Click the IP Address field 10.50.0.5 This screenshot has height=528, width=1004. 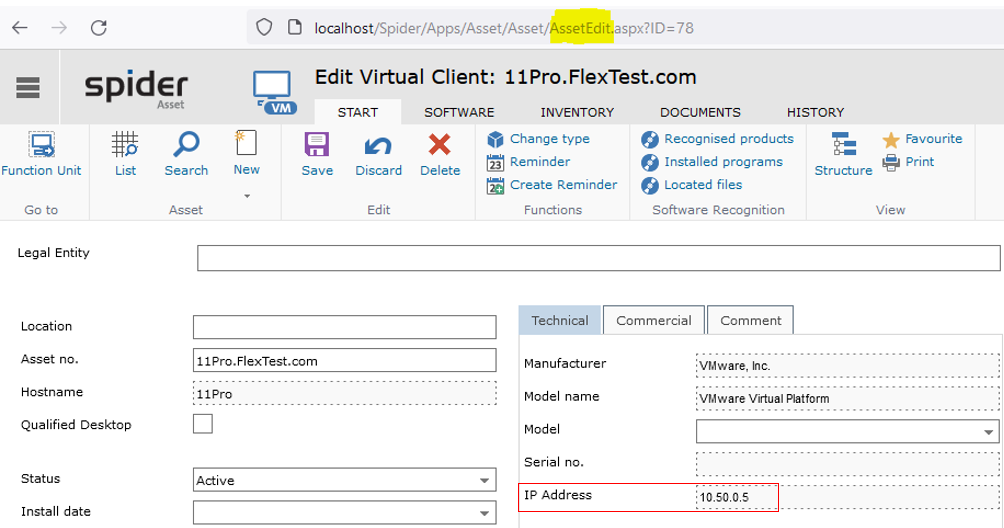tap(847, 497)
